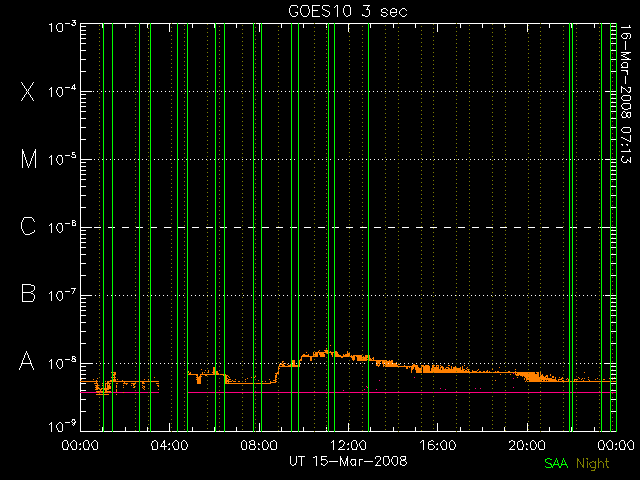Click the M flare class label
The height and width of the screenshot is (480, 640).
29,159
